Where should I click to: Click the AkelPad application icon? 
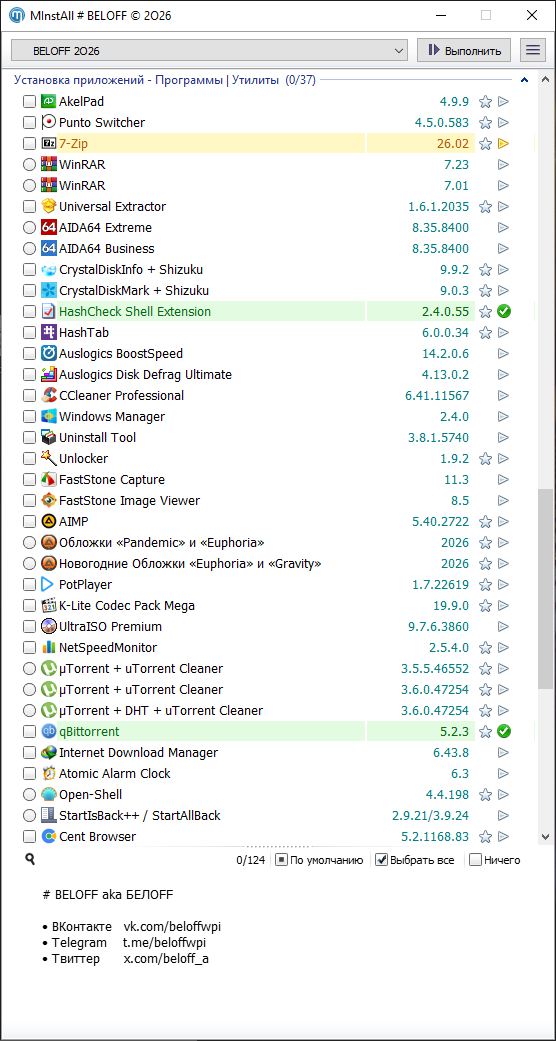pyautogui.click(x=48, y=102)
